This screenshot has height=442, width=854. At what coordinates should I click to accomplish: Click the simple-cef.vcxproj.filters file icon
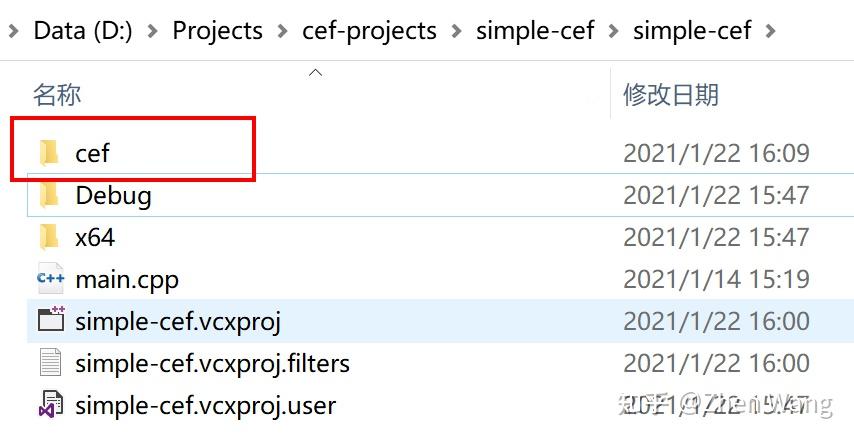click(50, 363)
